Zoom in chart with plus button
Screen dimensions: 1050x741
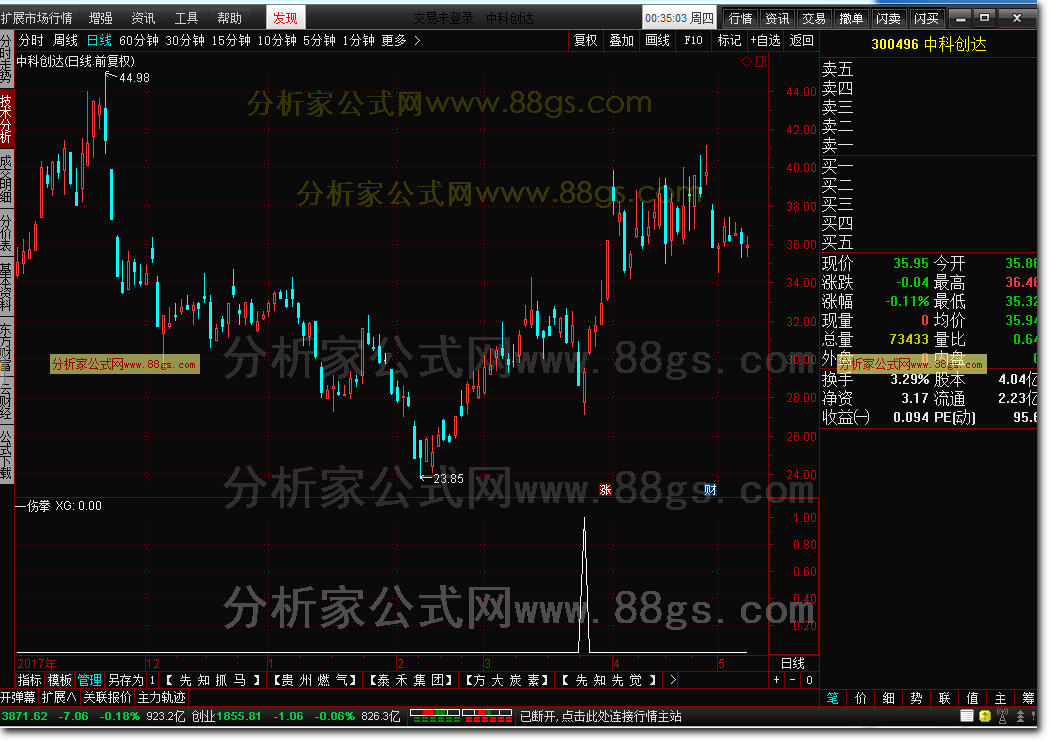click(776, 680)
